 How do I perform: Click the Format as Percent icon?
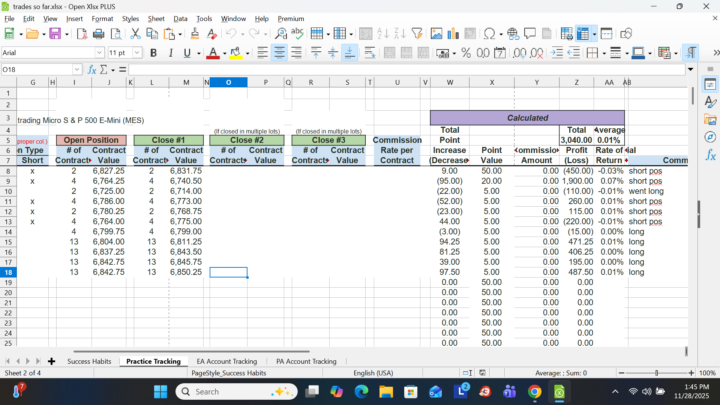466,53
